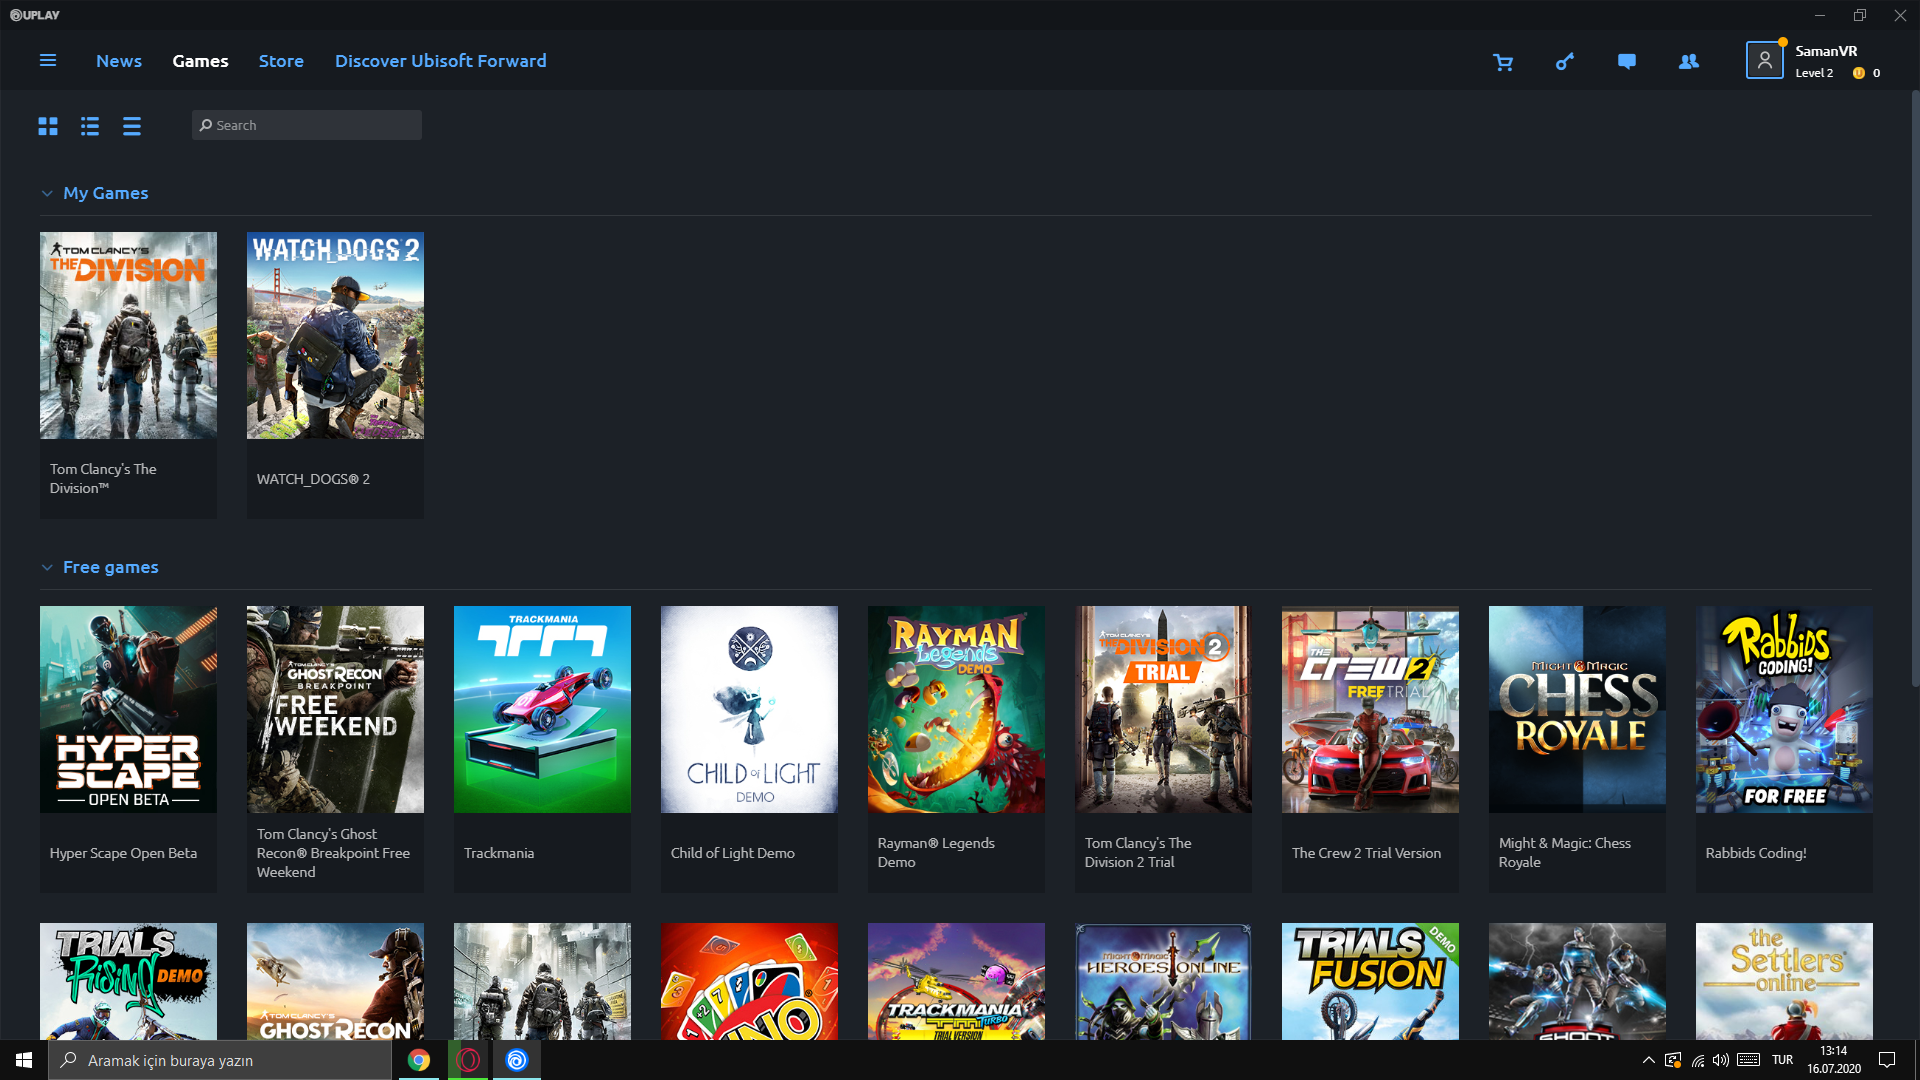Switch to detailed list view
1920x1080 pixels.
pos(90,126)
